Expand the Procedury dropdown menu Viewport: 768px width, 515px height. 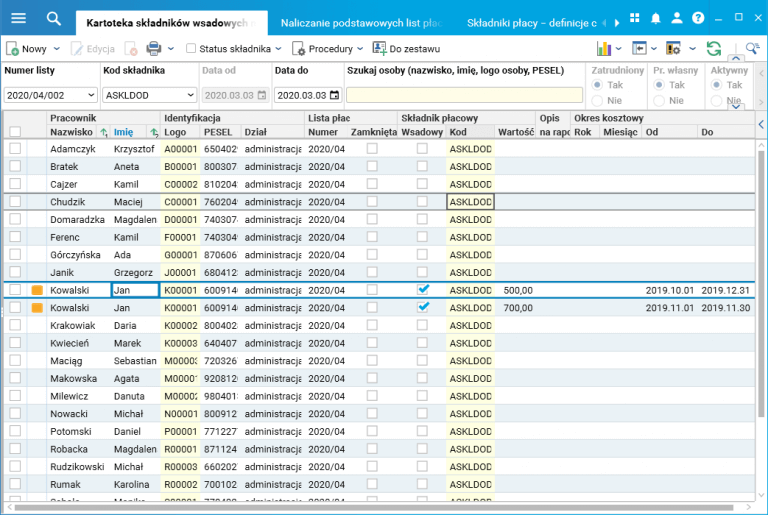[x=360, y=48]
